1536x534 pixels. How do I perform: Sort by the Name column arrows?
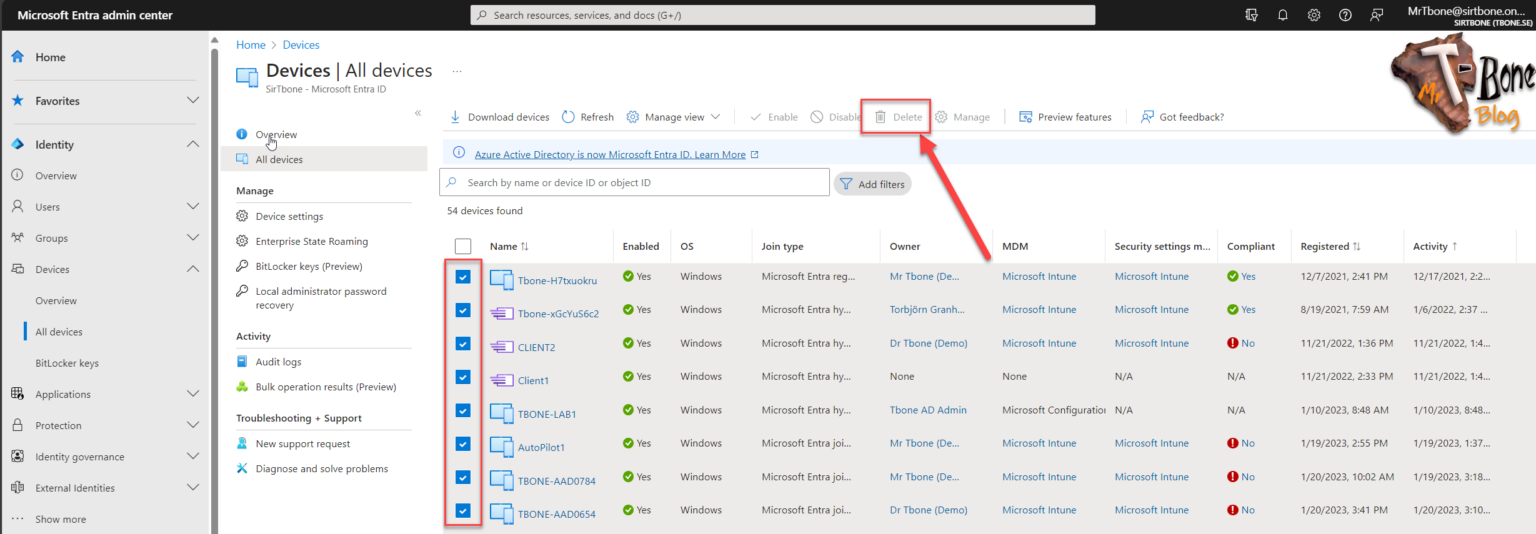[525, 246]
